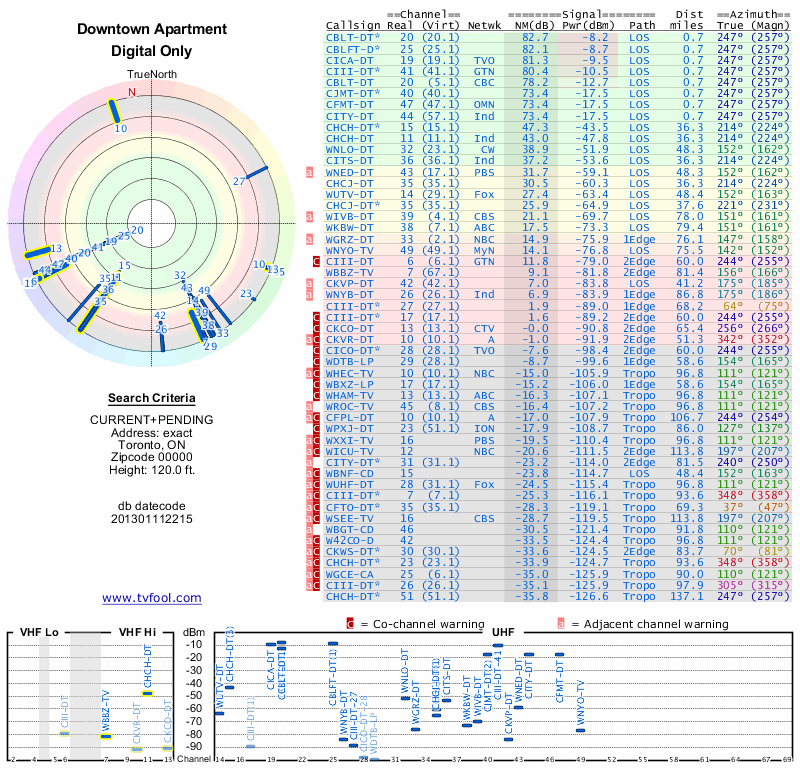Click the 'C' warning marker beside WHAM-TV
Screen dimensions: 800x768
coord(316,395)
